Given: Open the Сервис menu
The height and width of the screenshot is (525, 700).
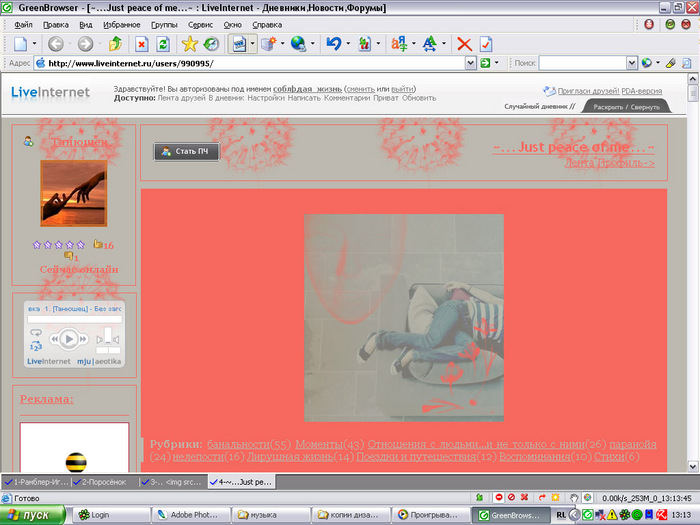Looking at the screenshot, I should 200,25.
